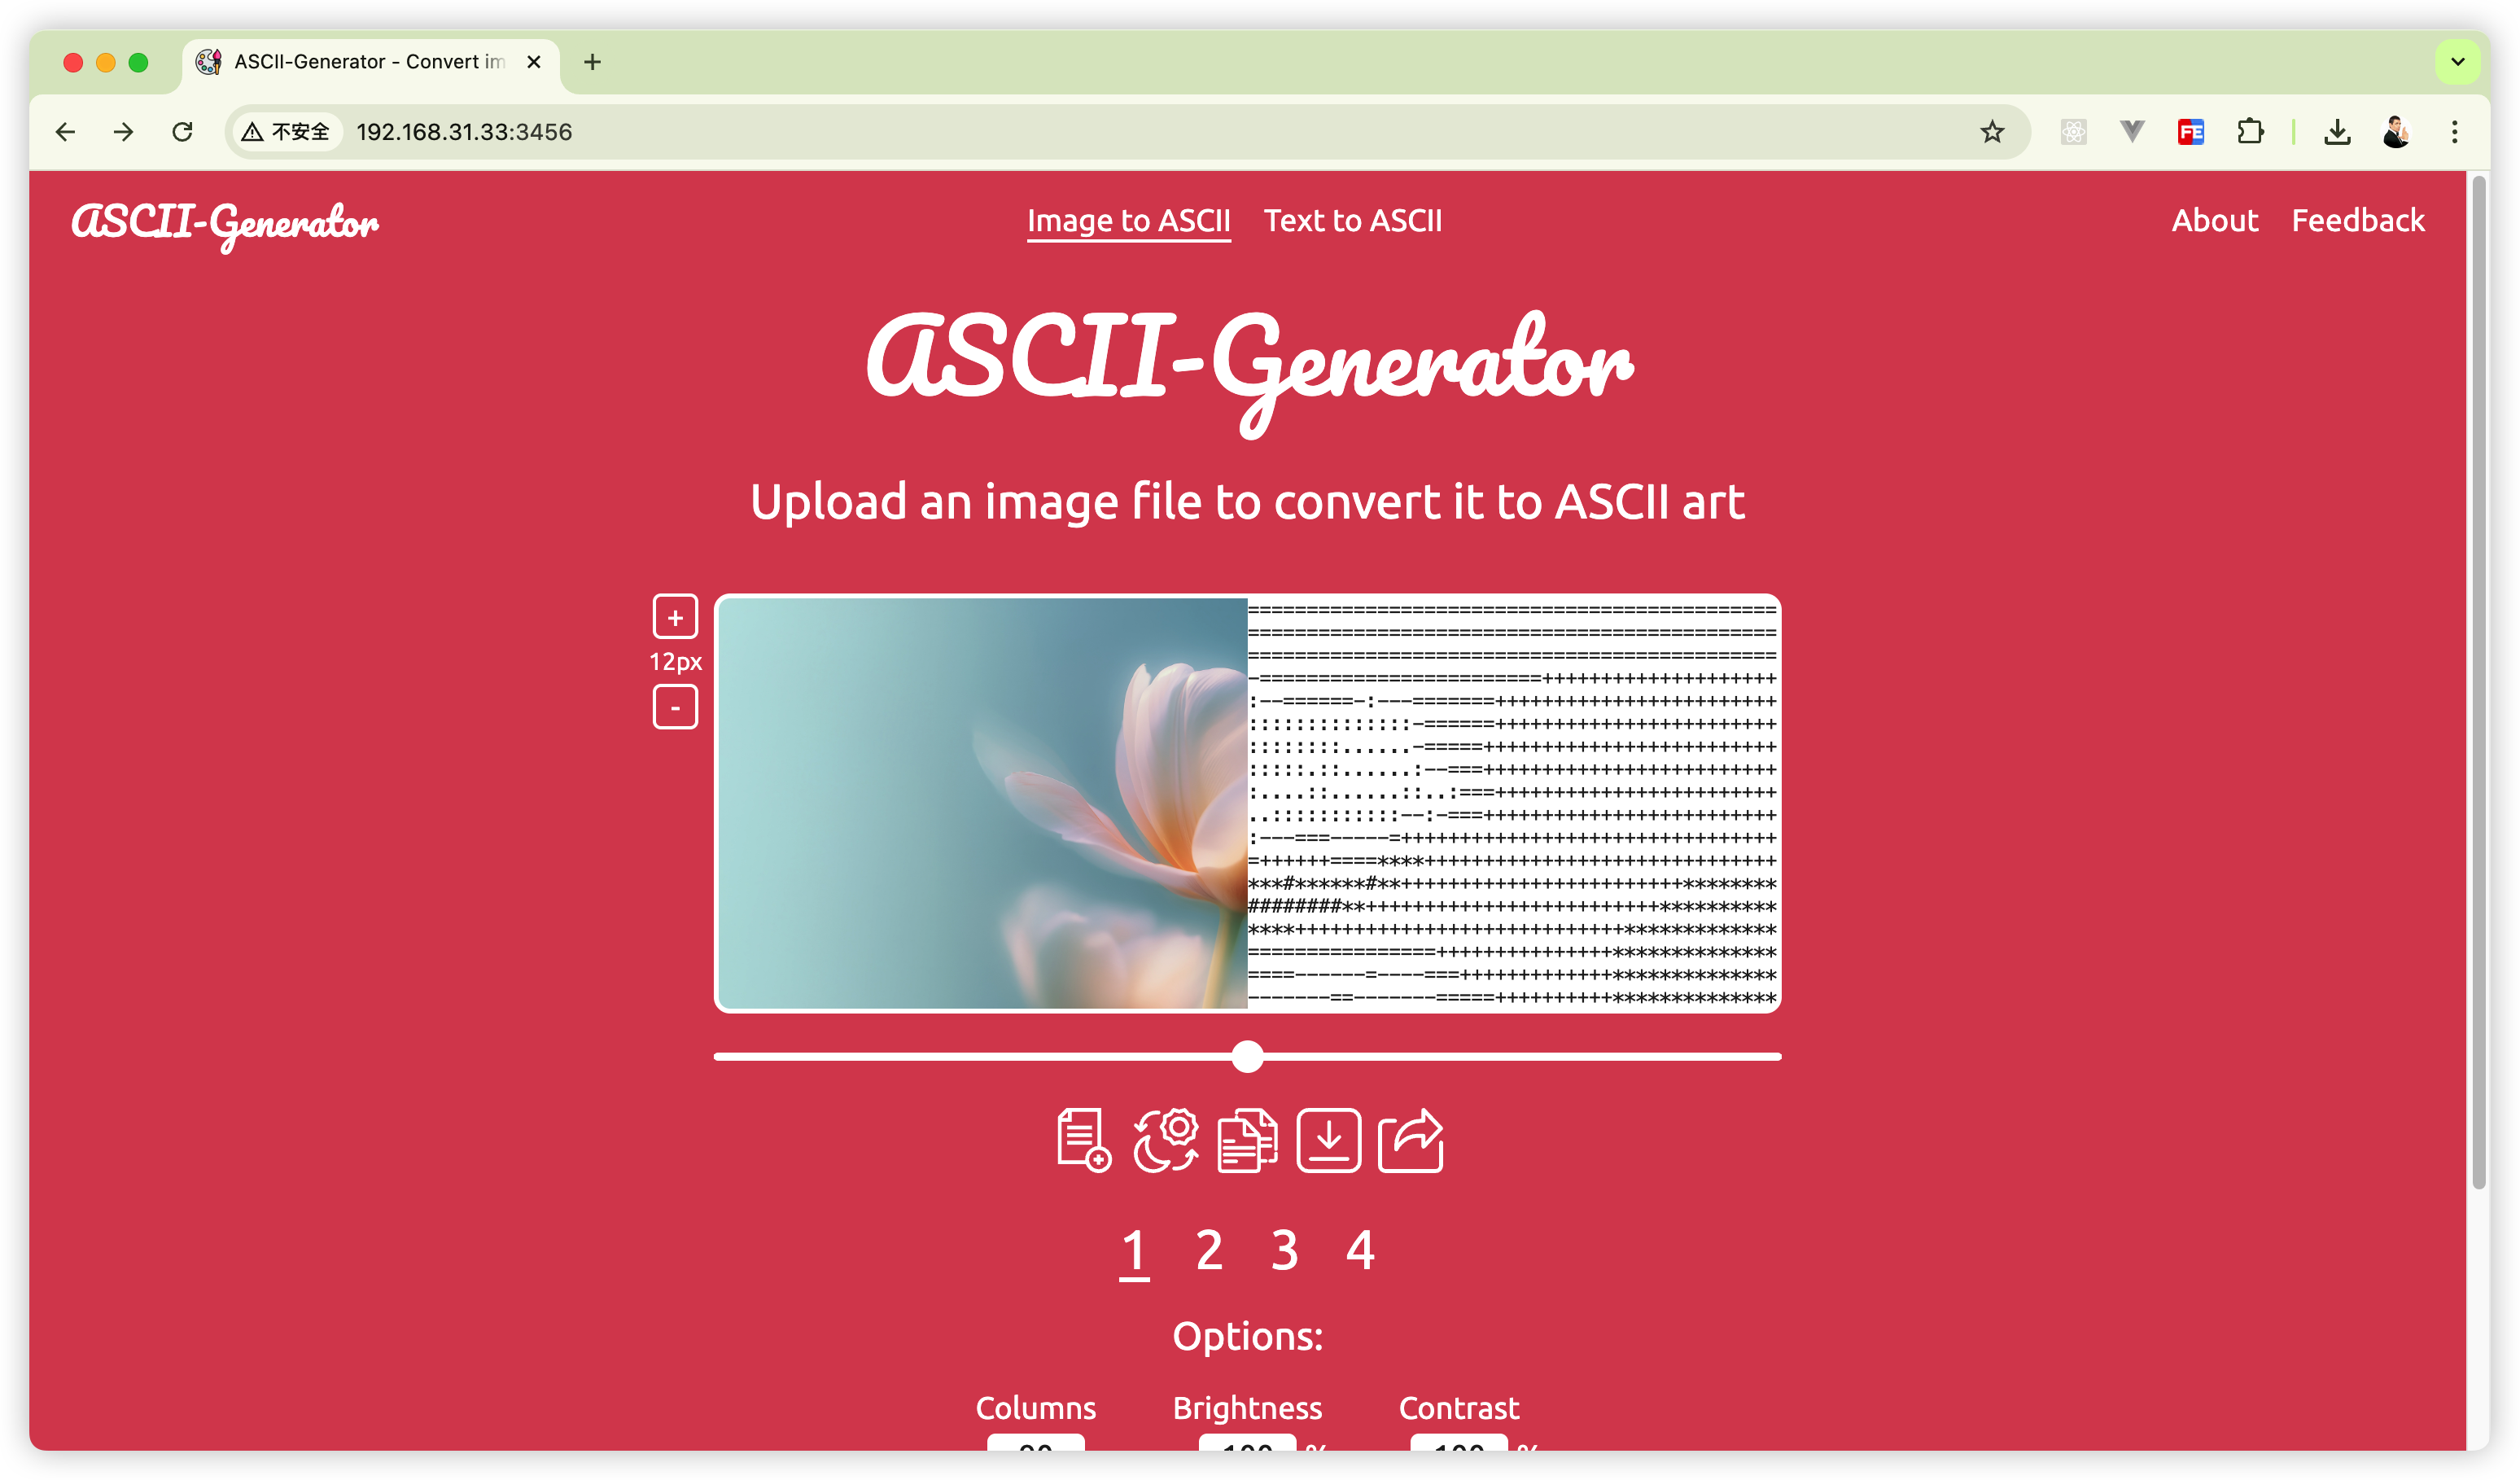This screenshot has width=2520, height=1480.
Task: Download the ASCII art result
Action: tap(1328, 1140)
